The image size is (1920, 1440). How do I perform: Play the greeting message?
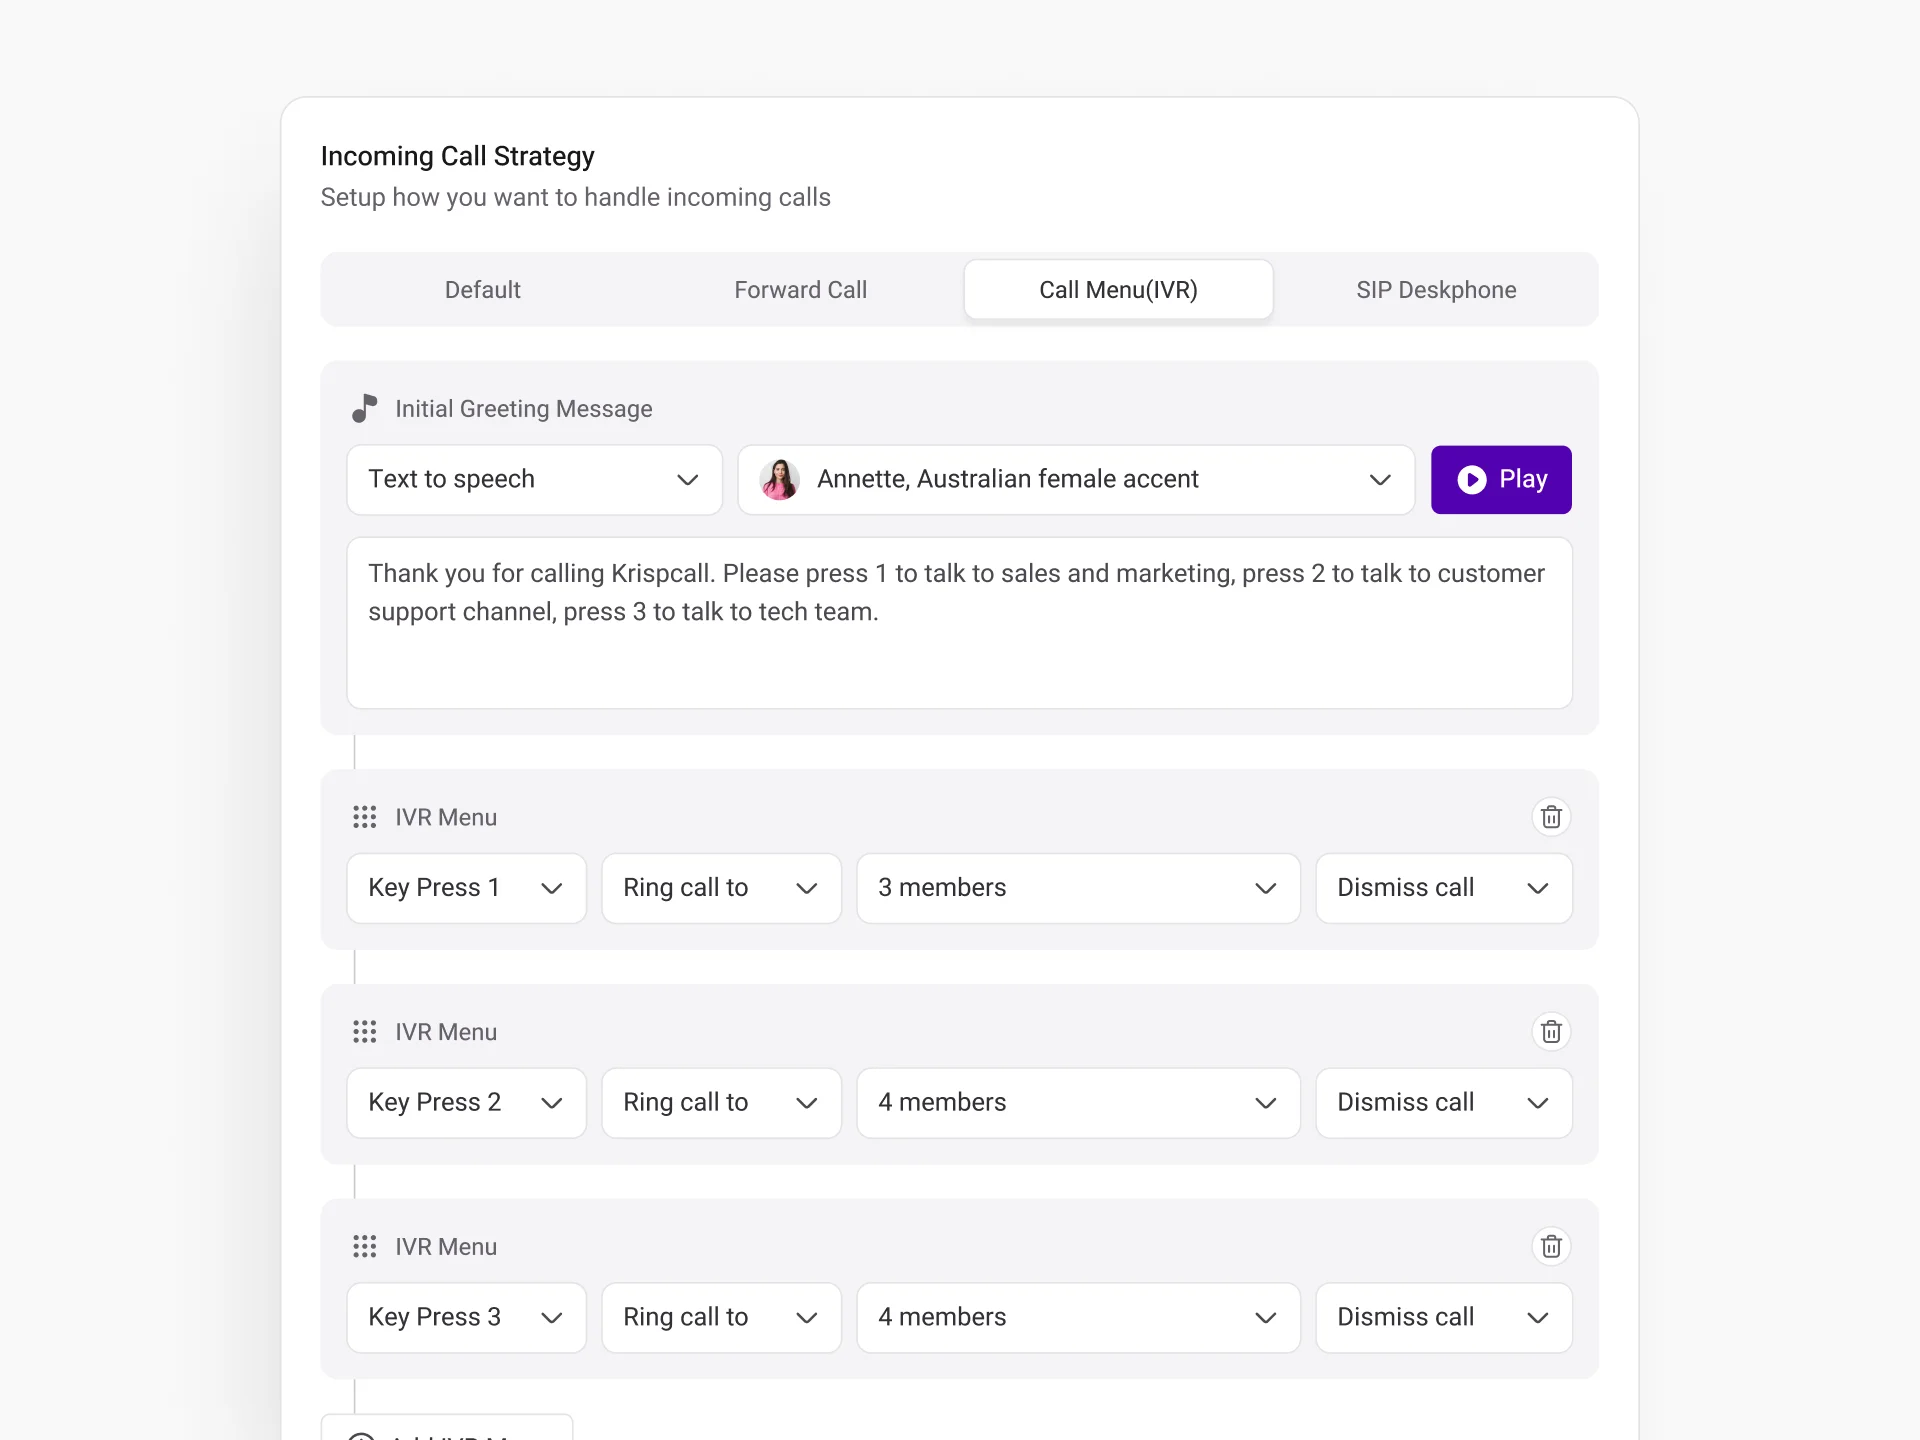[1501, 480]
